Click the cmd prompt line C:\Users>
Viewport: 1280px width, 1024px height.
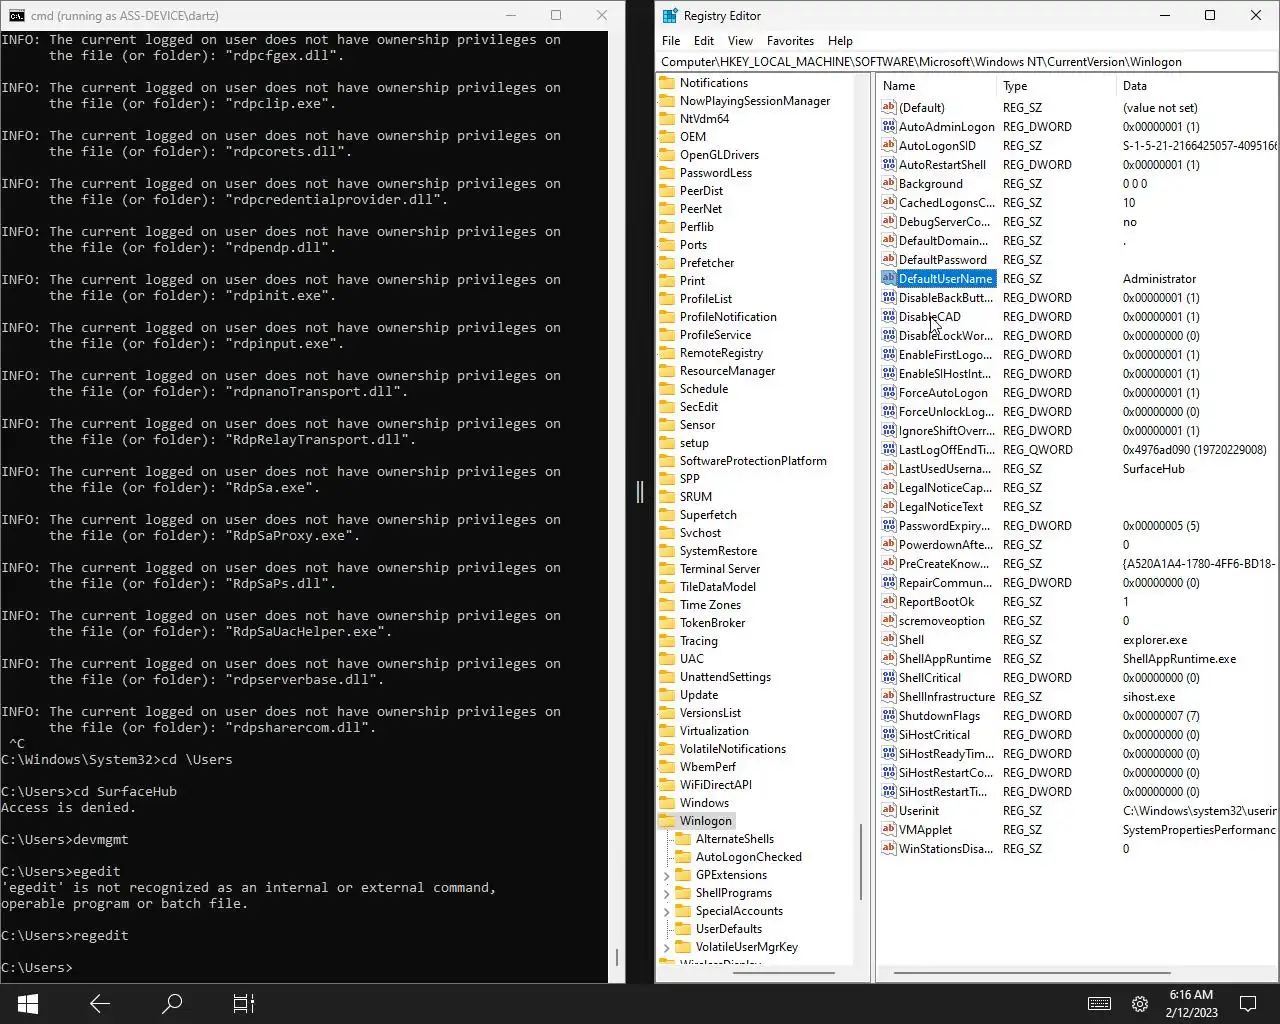coord(37,968)
